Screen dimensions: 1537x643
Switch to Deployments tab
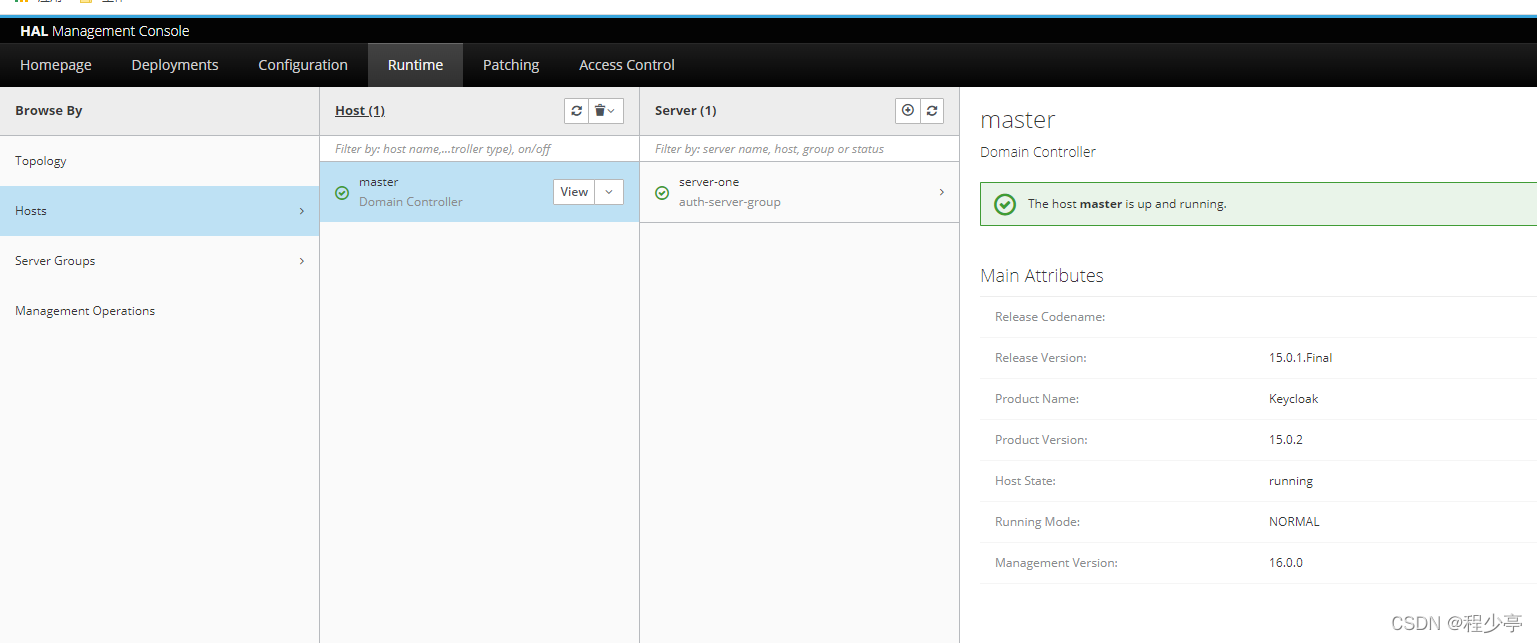[x=175, y=65]
